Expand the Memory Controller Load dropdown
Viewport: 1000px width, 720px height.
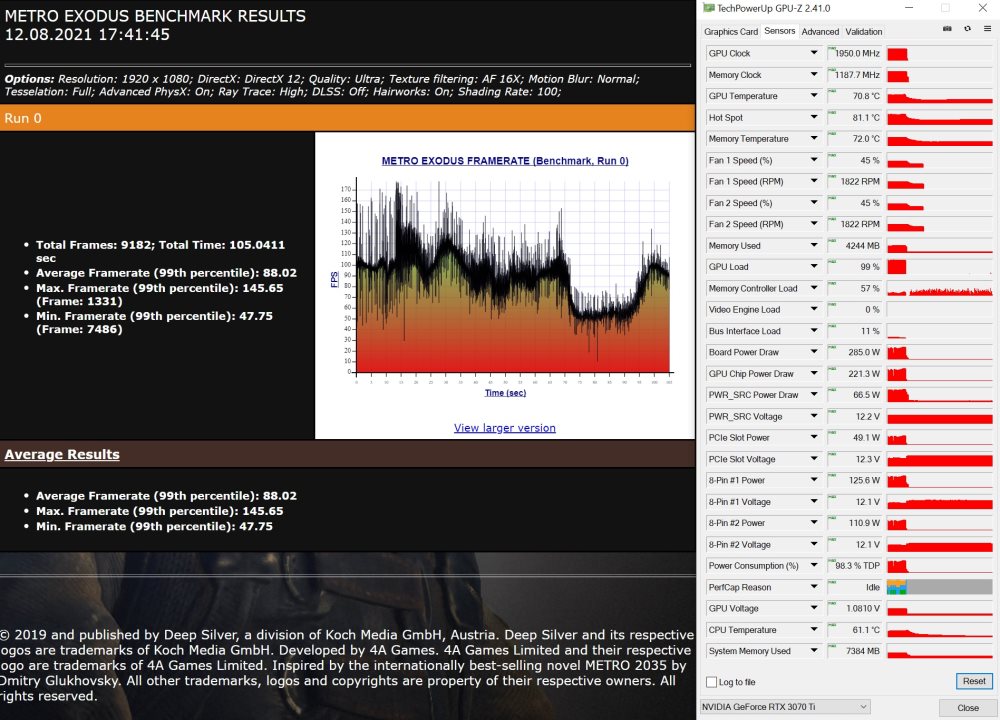(x=814, y=288)
